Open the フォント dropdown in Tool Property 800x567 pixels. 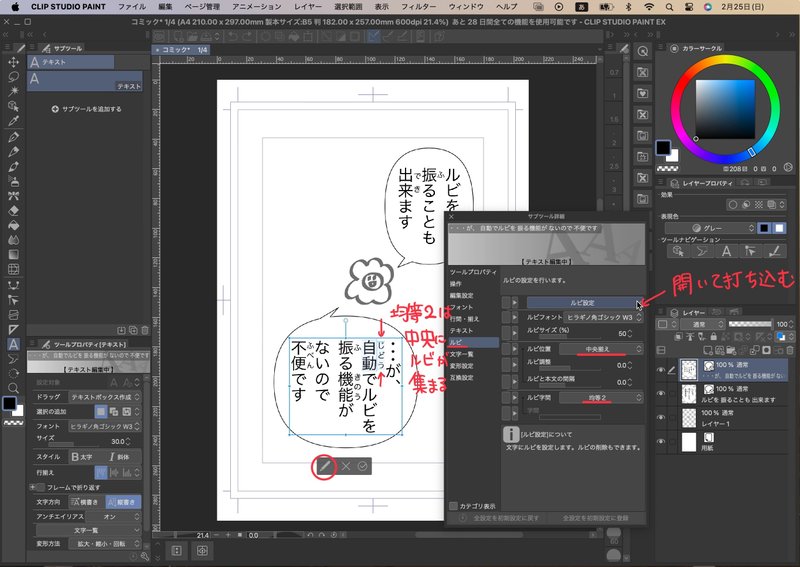(105, 426)
